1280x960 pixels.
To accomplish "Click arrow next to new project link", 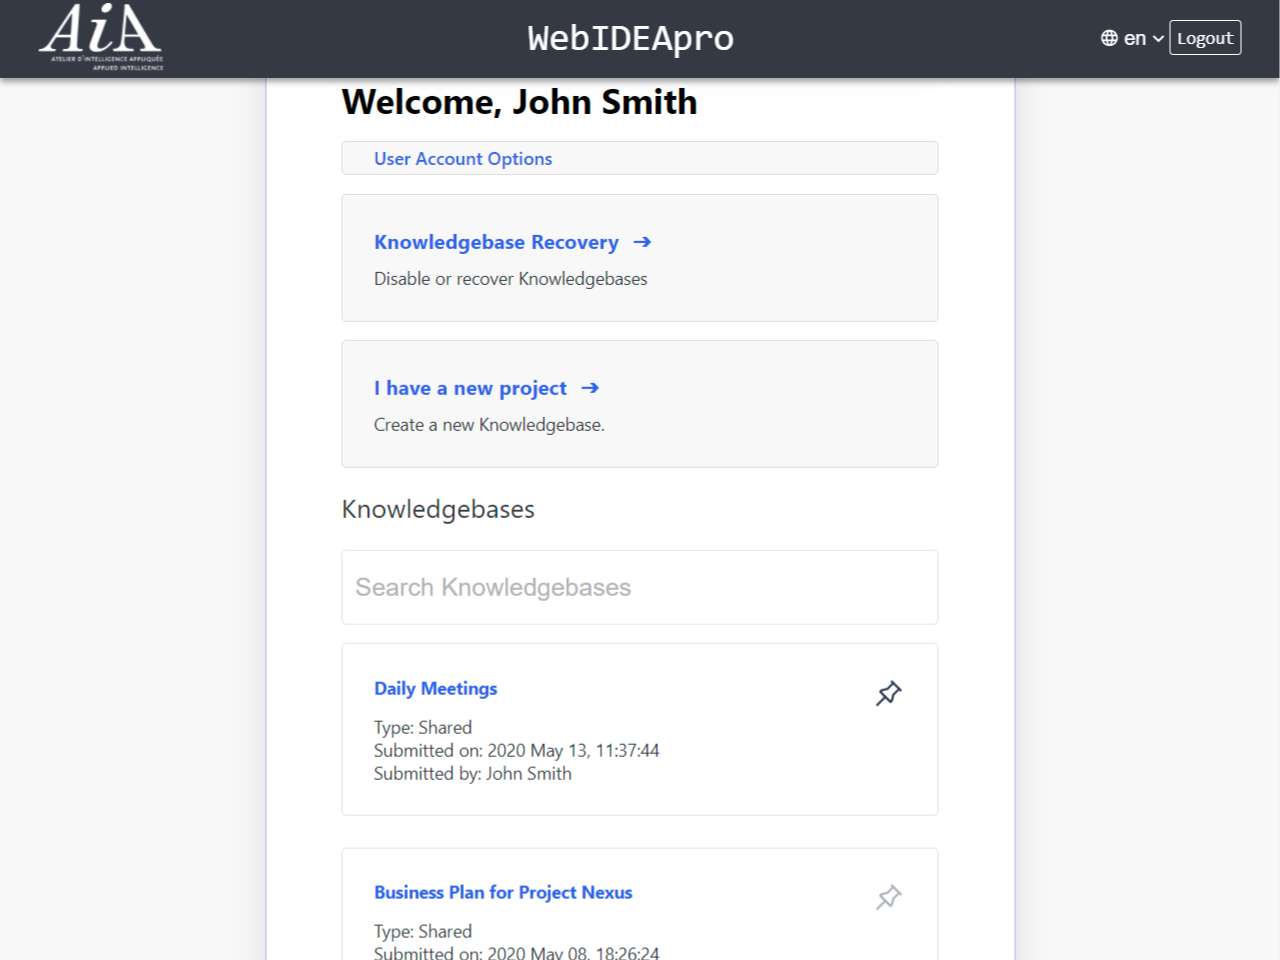I will pos(590,388).
